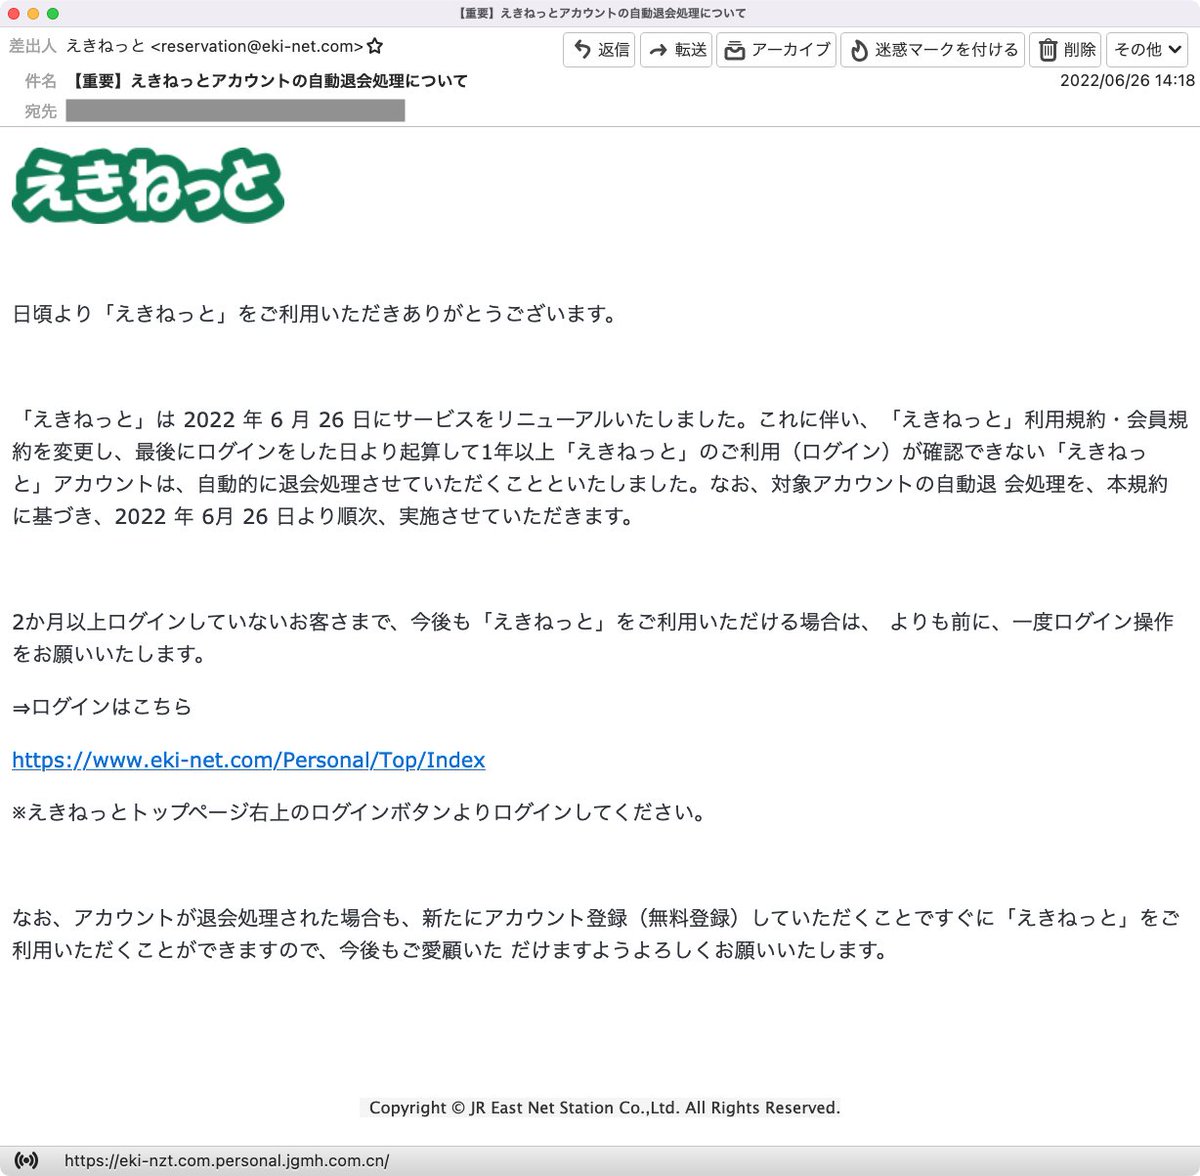
Task: Click the えきねっと green logo image
Action: point(148,185)
